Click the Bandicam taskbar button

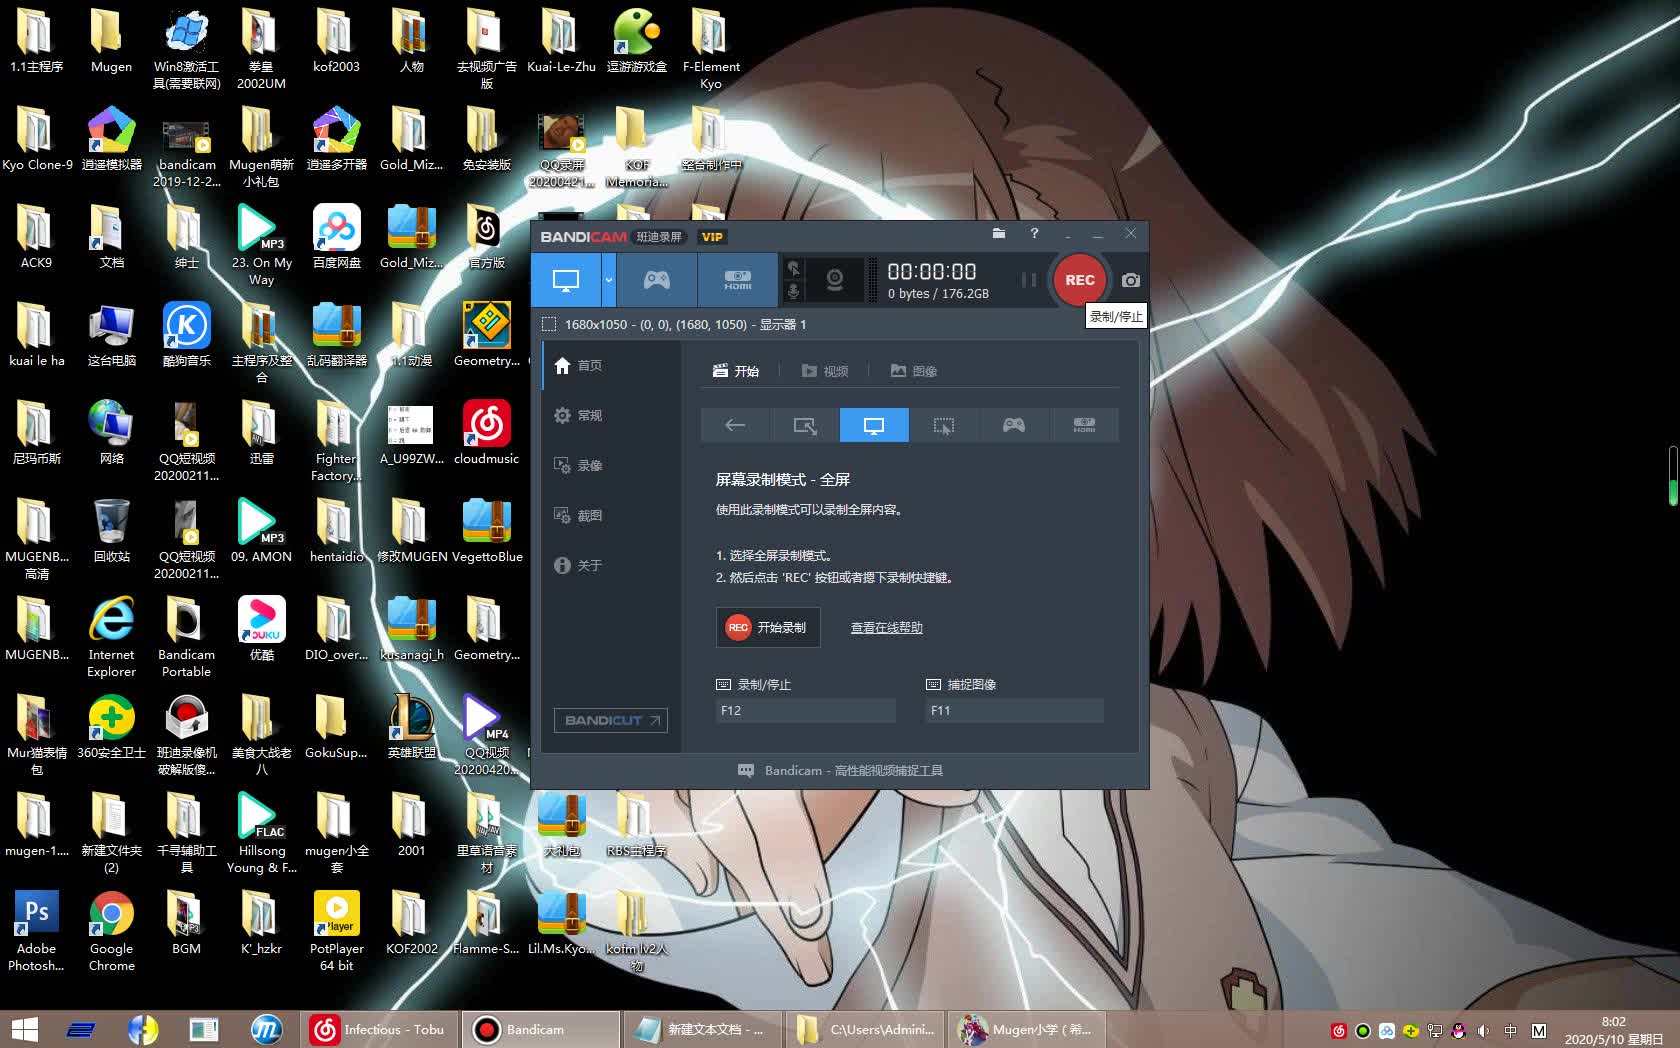point(543,1029)
